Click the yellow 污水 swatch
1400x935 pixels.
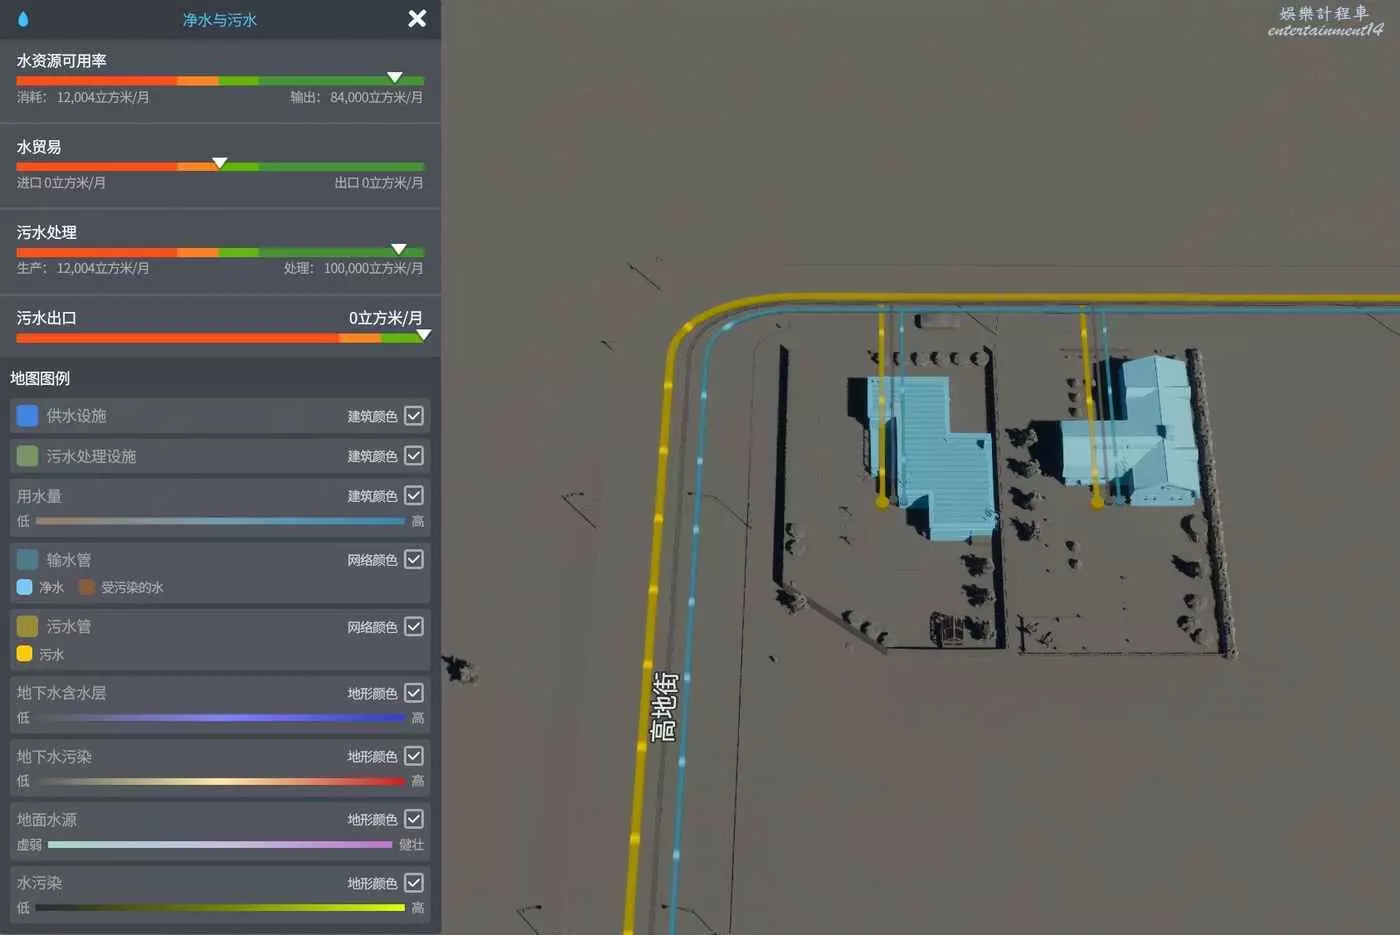click(25, 654)
